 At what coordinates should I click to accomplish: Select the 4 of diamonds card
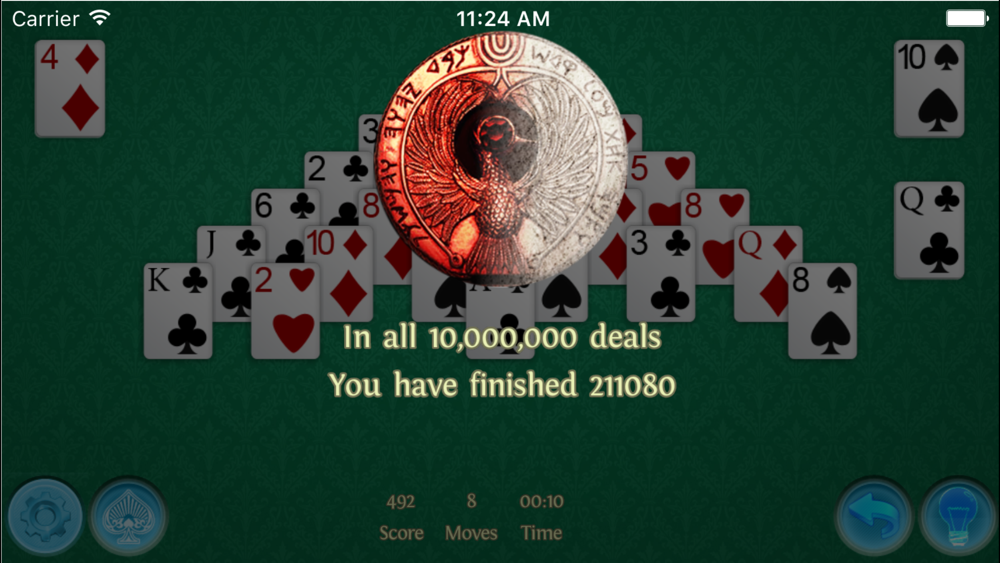click(x=70, y=89)
